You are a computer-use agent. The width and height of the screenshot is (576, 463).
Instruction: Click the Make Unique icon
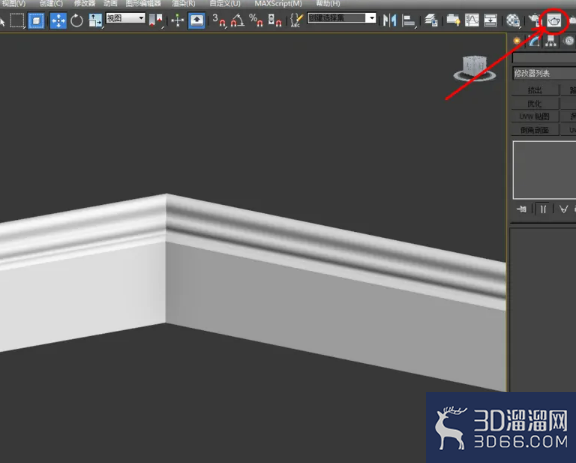(564, 209)
